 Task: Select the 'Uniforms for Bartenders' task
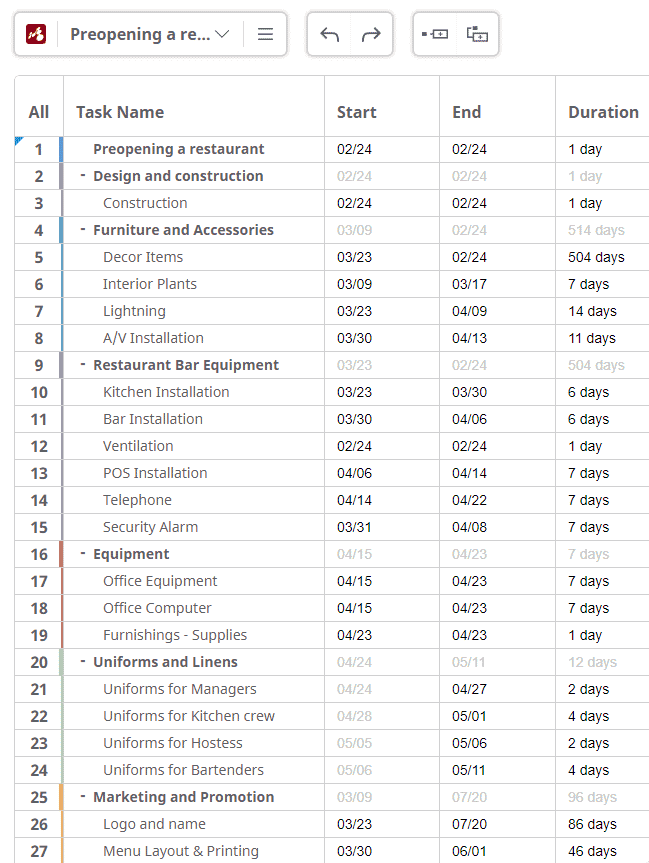coord(183,769)
